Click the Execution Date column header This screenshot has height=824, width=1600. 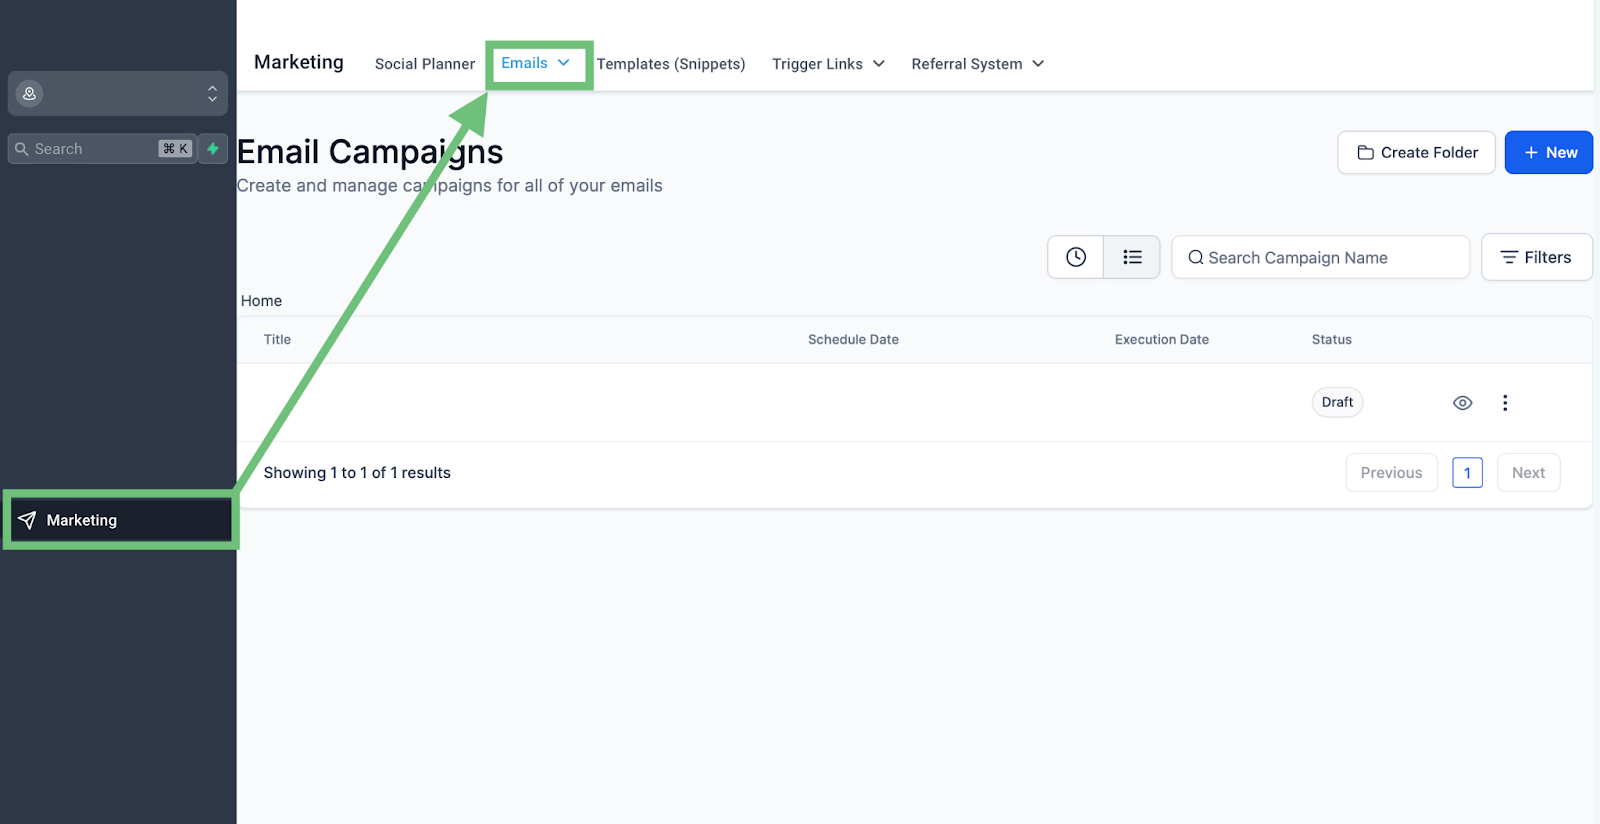pos(1162,340)
